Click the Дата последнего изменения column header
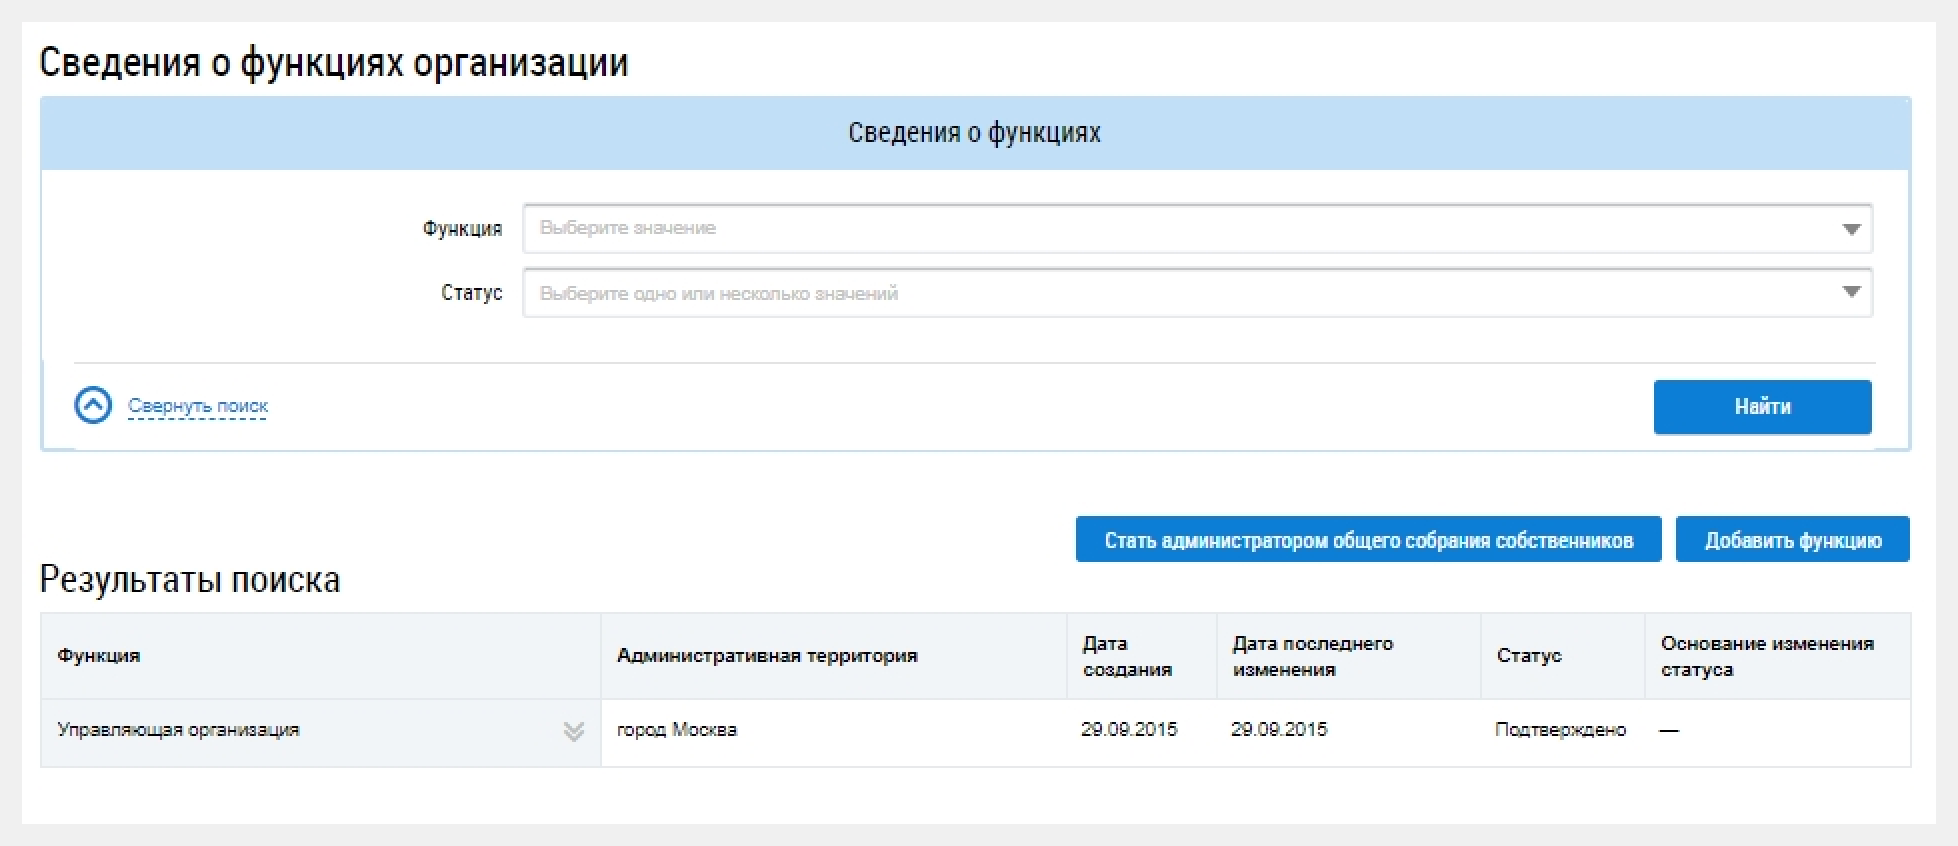The height and width of the screenshot is (846, 1958). [x=1312, y=656]
